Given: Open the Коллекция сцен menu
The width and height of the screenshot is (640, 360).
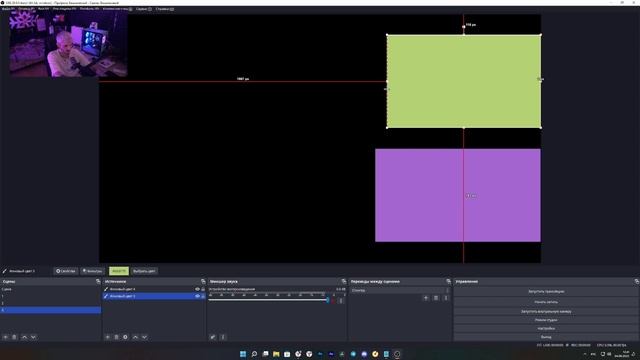Looking at the screenshot, I should click(117, 9).
